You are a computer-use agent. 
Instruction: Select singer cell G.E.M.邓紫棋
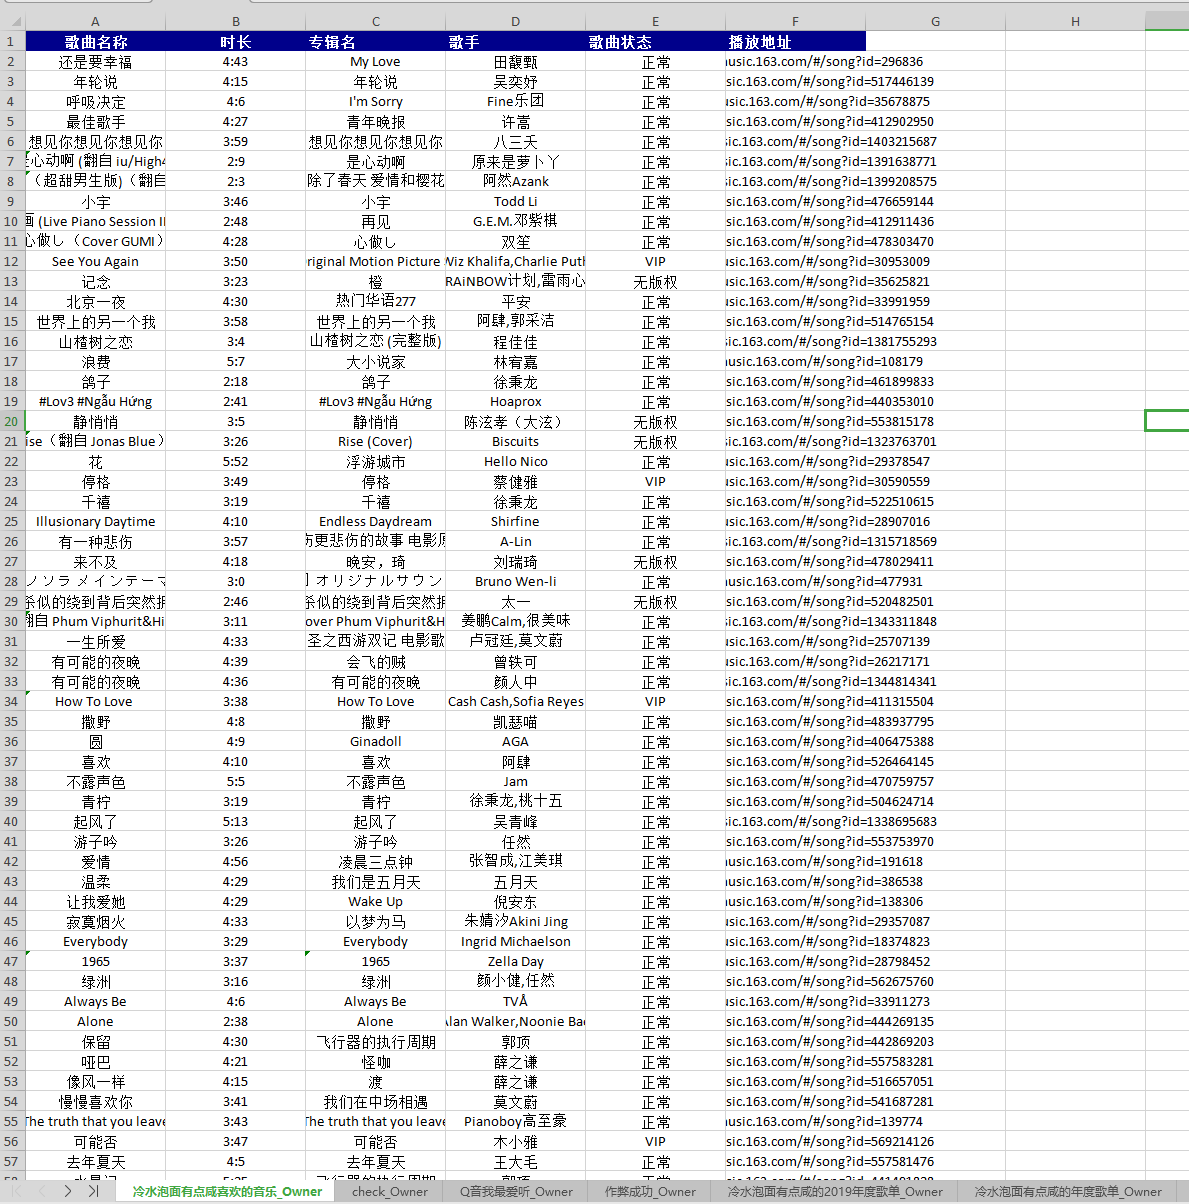tap(516, 221)
